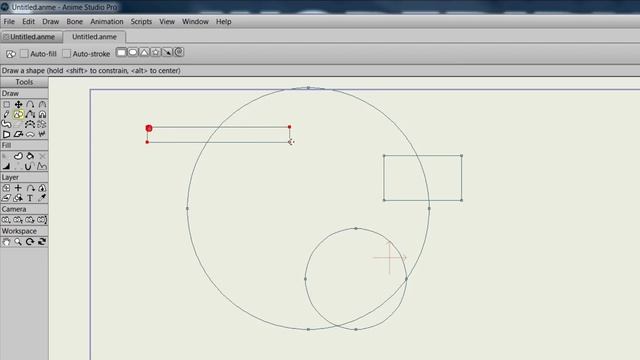The height and width of the screenshot is (360, 640).
Task: Select the dashed-square Select Points tool
Action: click(7, 104)
